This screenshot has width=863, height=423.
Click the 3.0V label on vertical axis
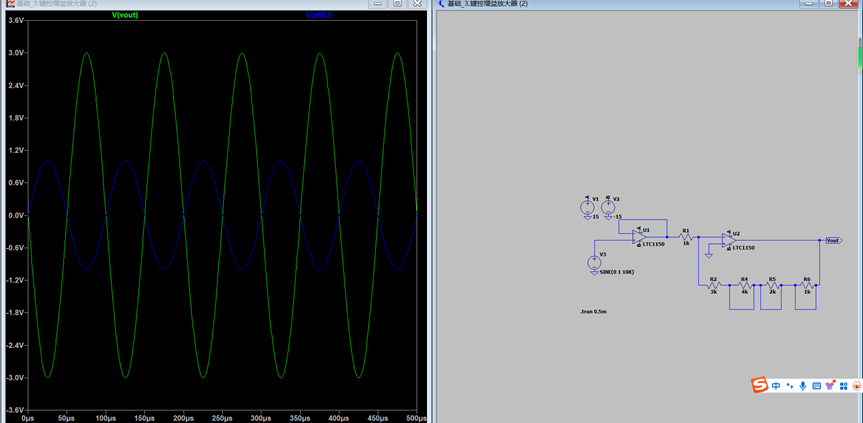(15, 53)
